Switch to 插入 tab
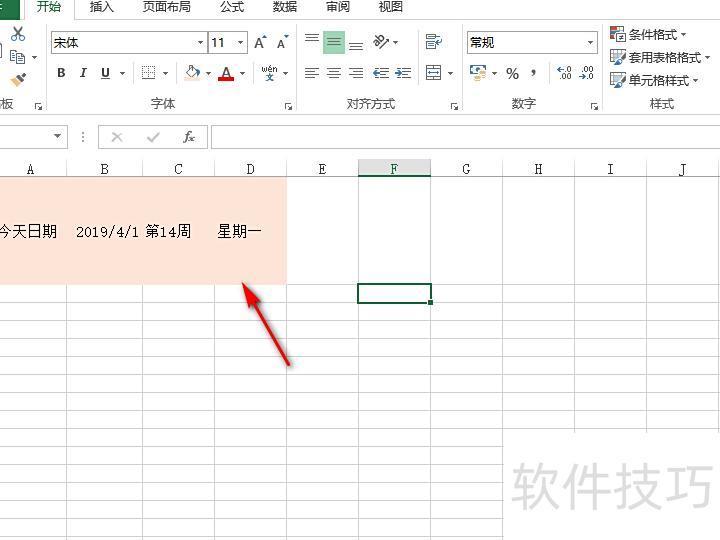The image size is (720, 540). (101, 7)
